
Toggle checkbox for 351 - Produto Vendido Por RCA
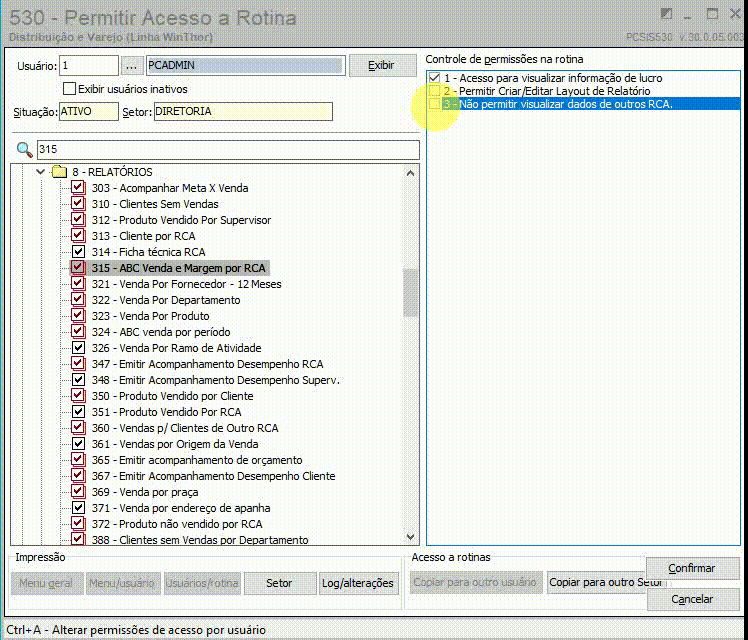coord(78,412)
